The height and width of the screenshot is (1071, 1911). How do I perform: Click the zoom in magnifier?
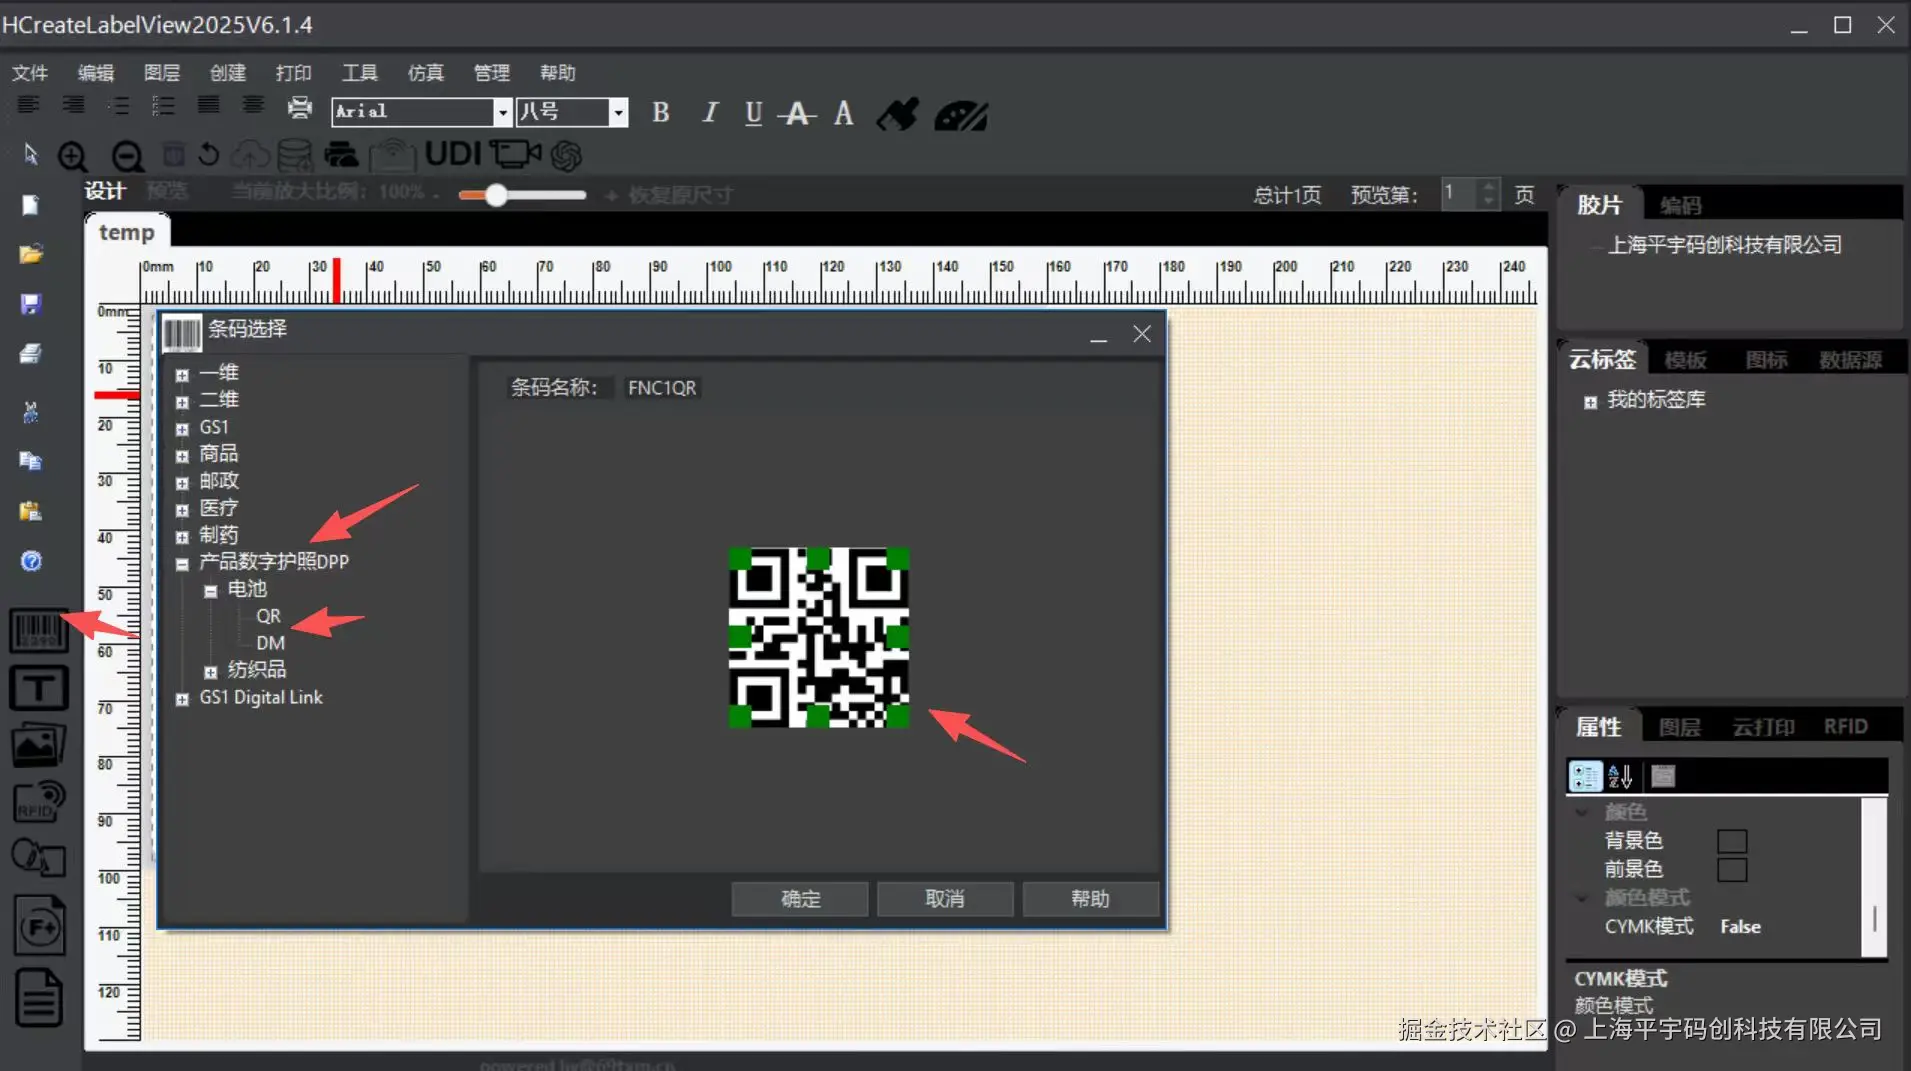72,156
